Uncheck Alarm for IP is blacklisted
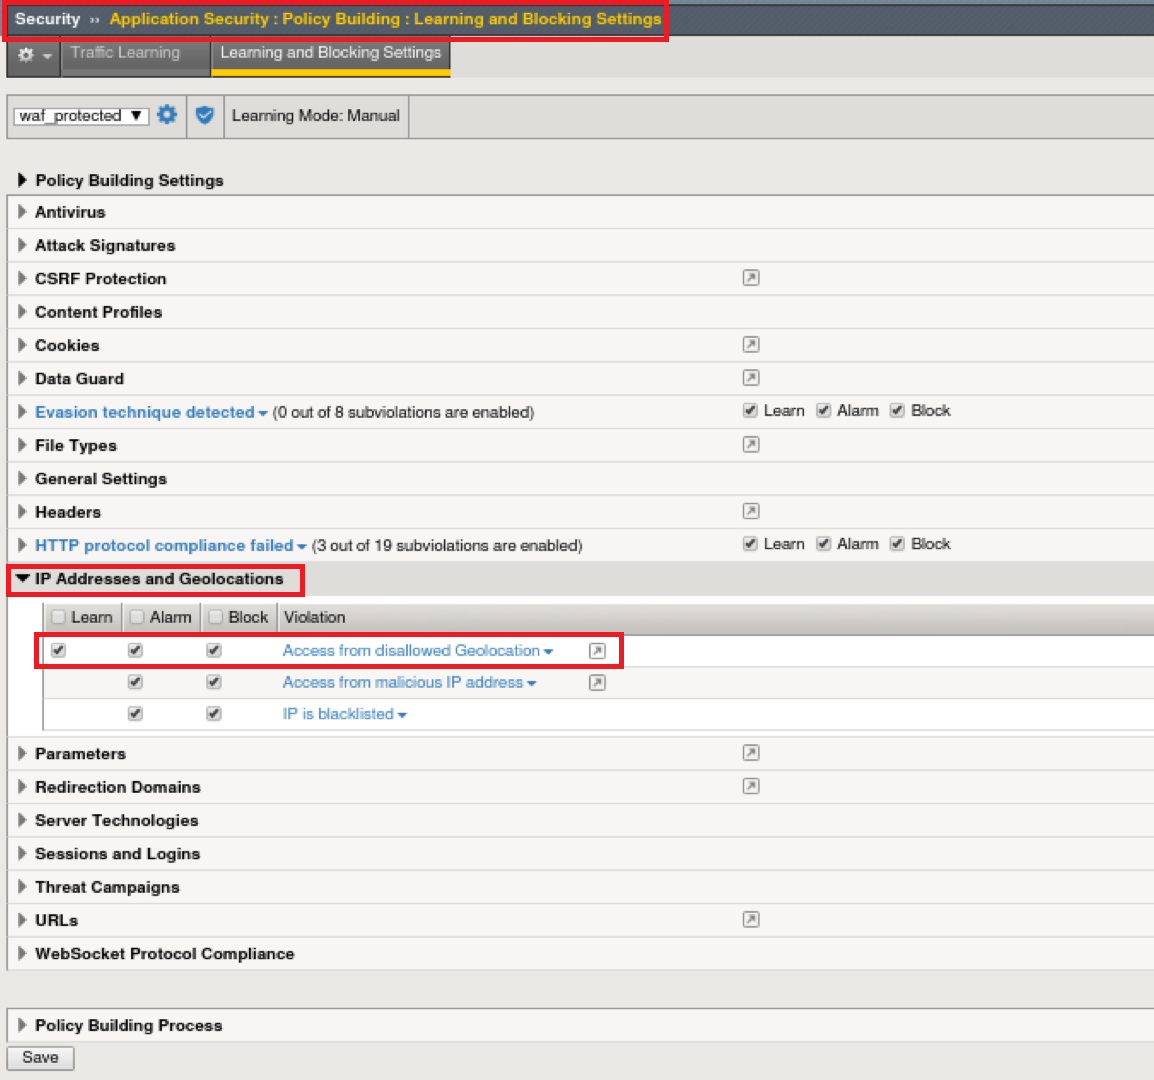Screen dimensions: 1154x1080 click(135, 713)
